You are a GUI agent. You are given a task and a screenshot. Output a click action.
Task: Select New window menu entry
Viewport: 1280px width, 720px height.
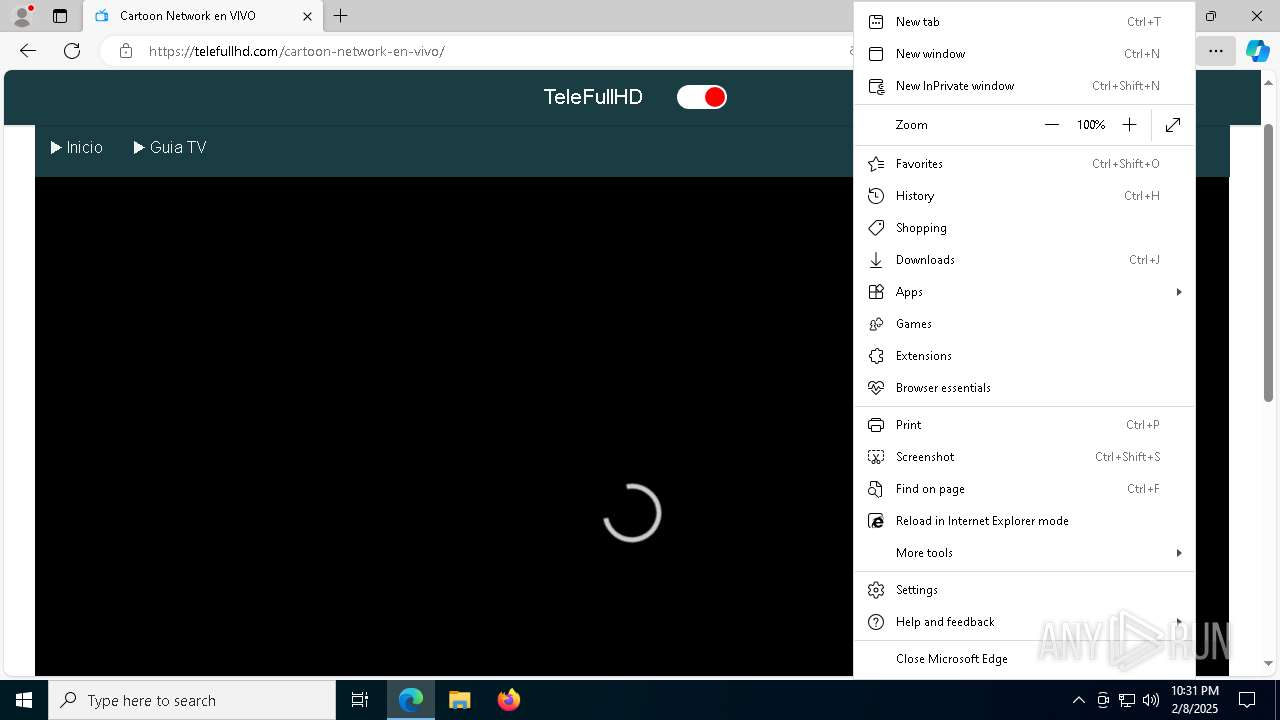(1024, 54)
